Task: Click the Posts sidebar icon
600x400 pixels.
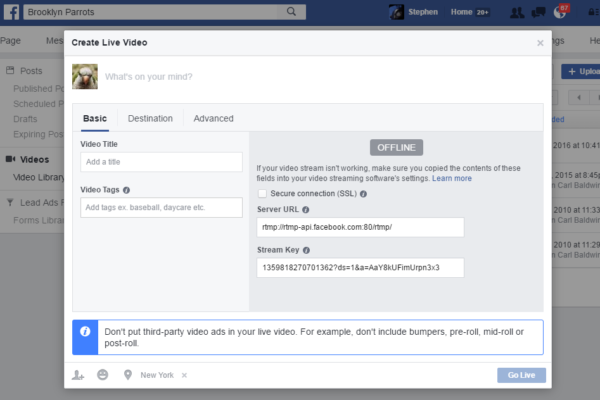Action: pos(10,70)
